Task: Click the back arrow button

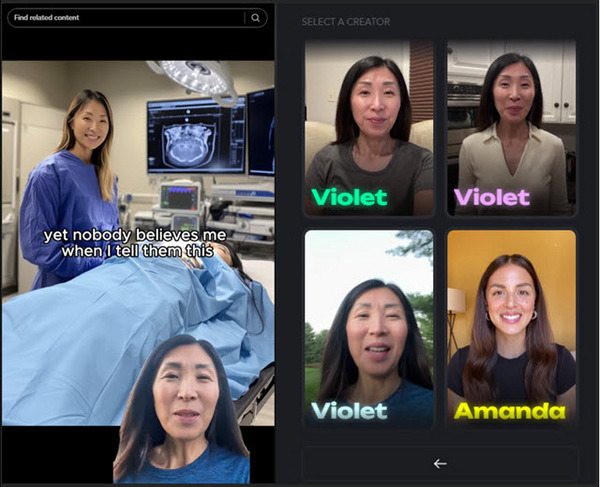Action: coord(440,463)
